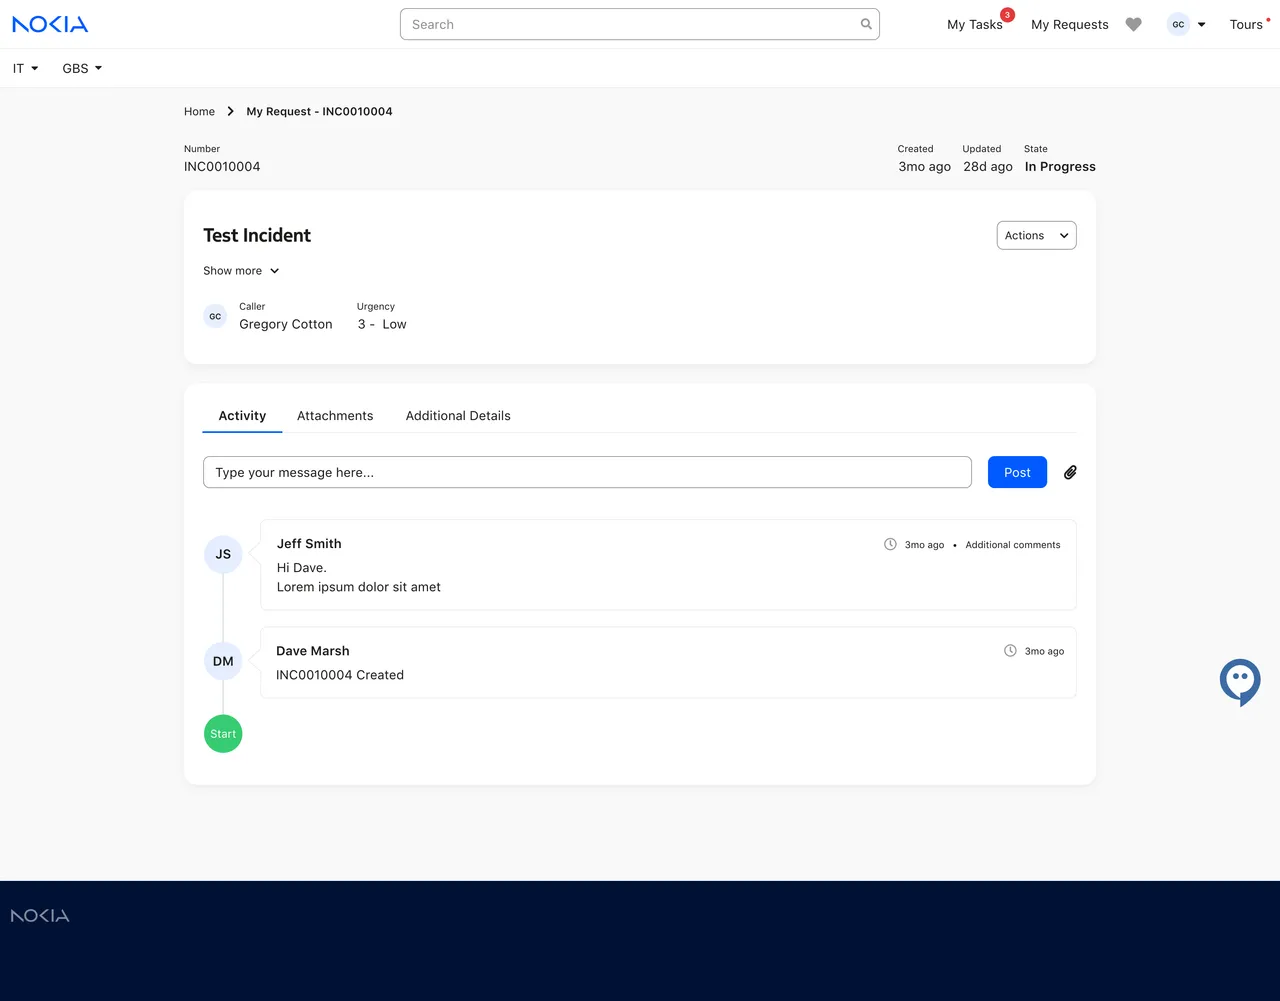Click the green Start node in activity timeline

(222, 733)
